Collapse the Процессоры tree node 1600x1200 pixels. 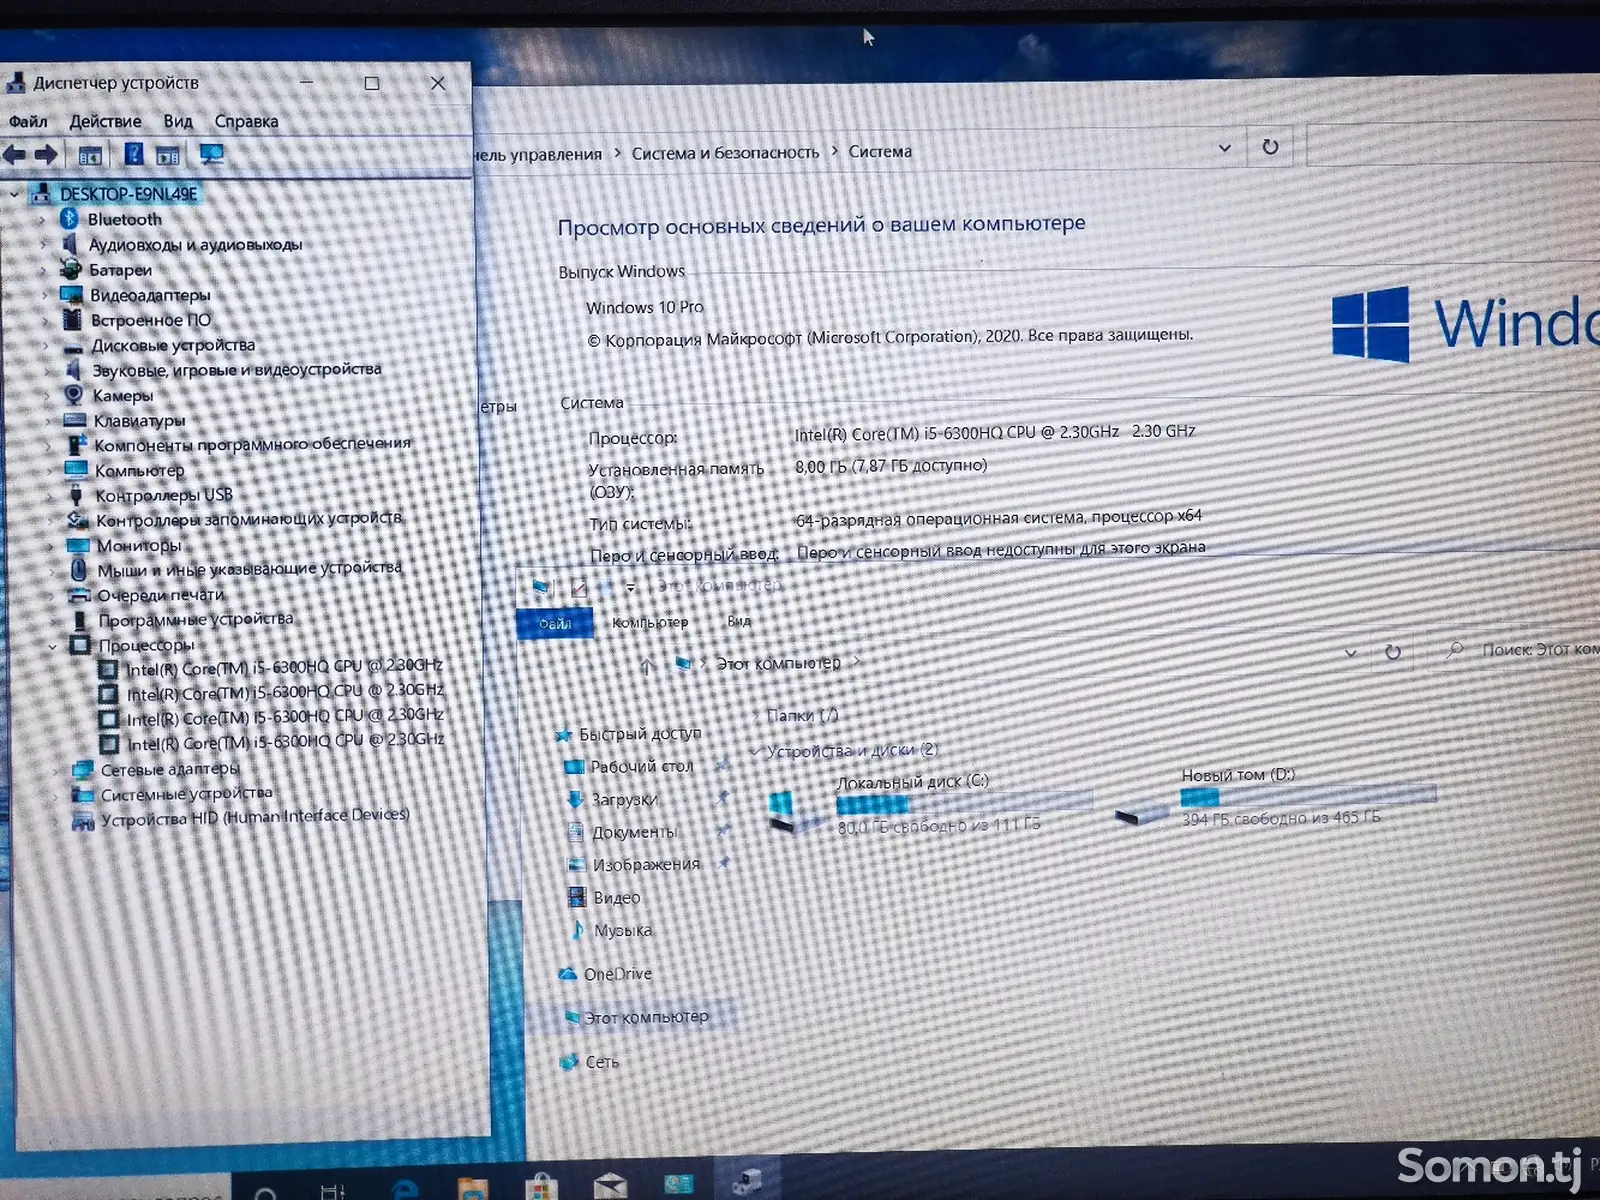(x=52, y=646)
